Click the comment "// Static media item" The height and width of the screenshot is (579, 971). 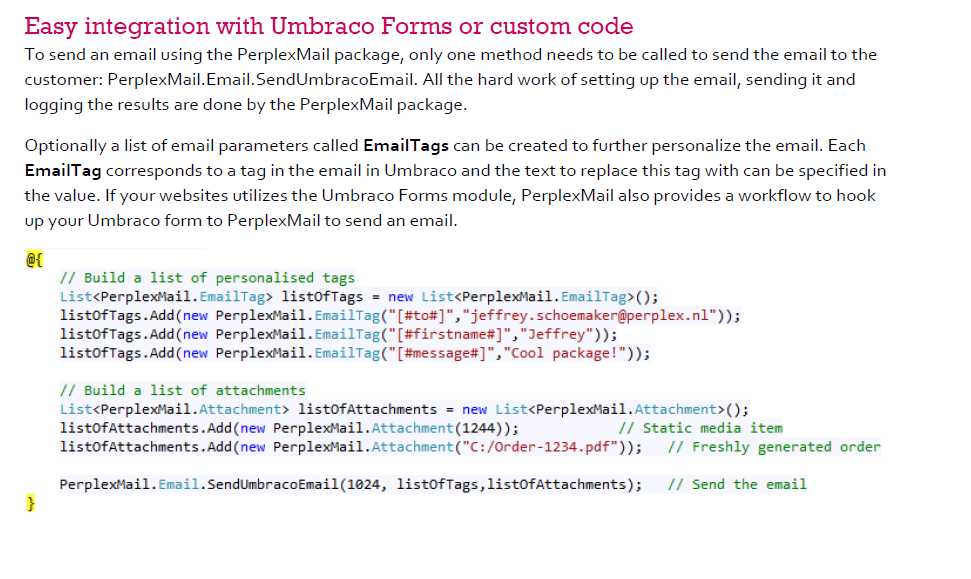[x=700, y=428]
